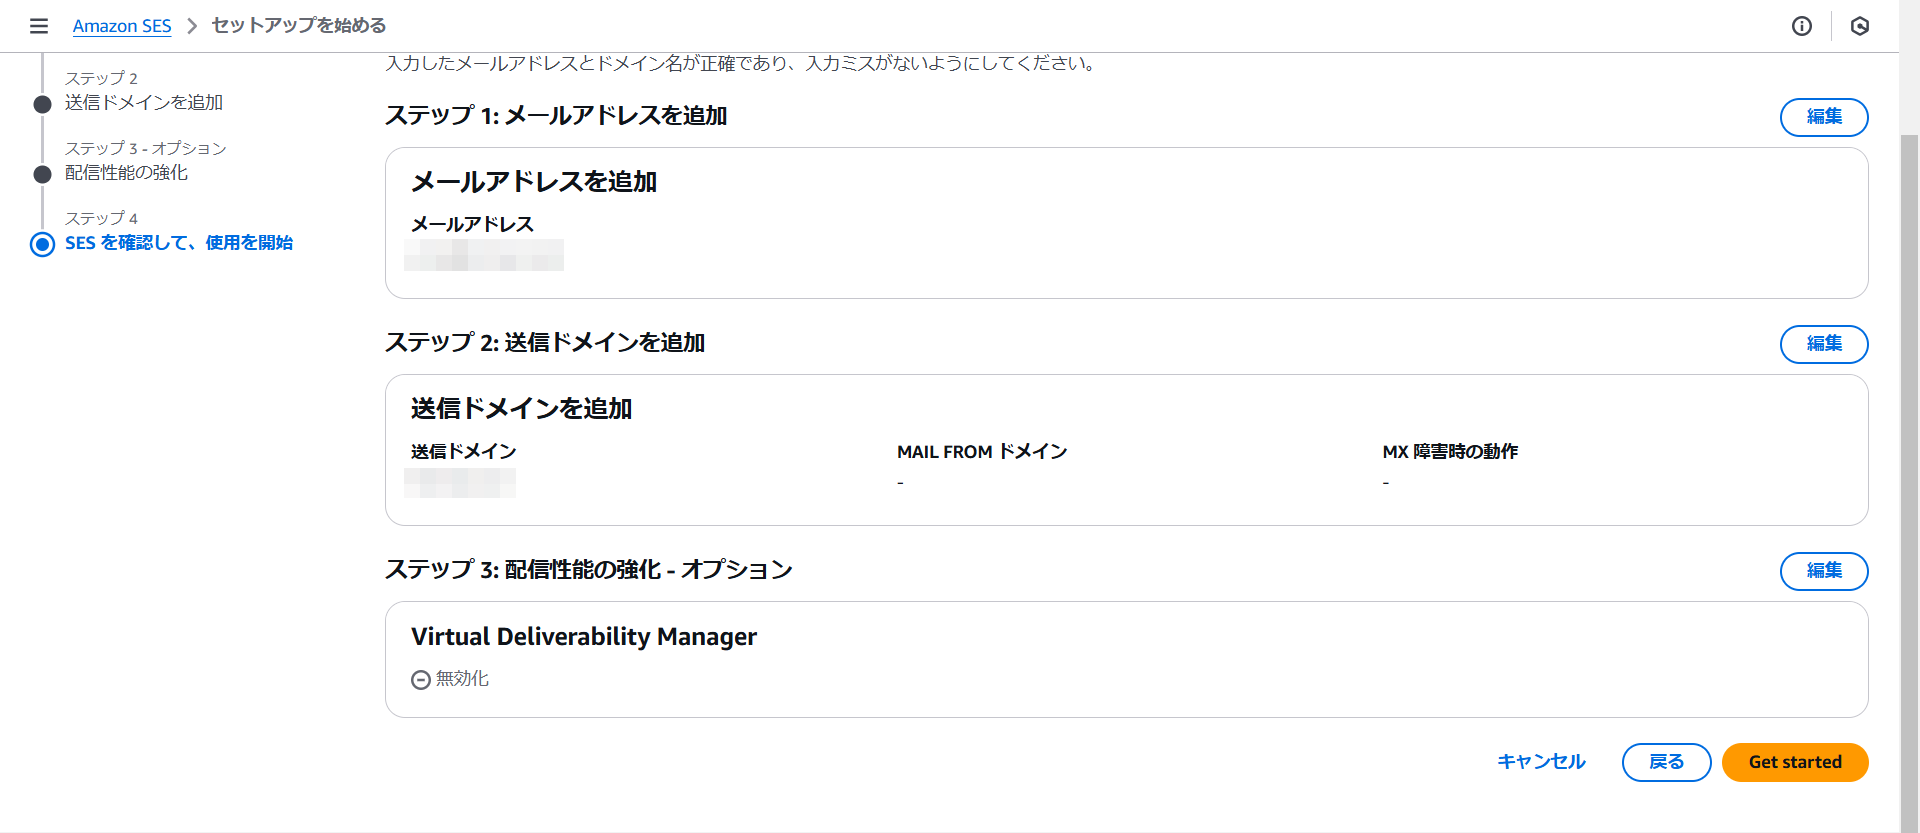This screenshot has height=833, width=1920.
Task: Click the hexagon settings icon at top right
Action: pos(1859,26)
